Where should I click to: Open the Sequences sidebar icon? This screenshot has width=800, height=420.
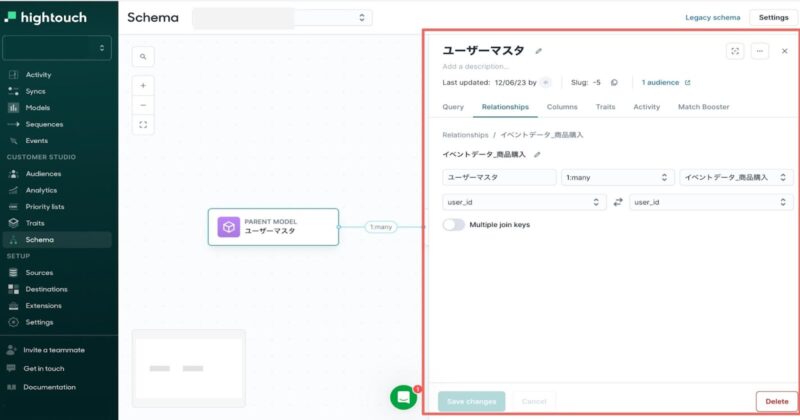click(13, 124)
